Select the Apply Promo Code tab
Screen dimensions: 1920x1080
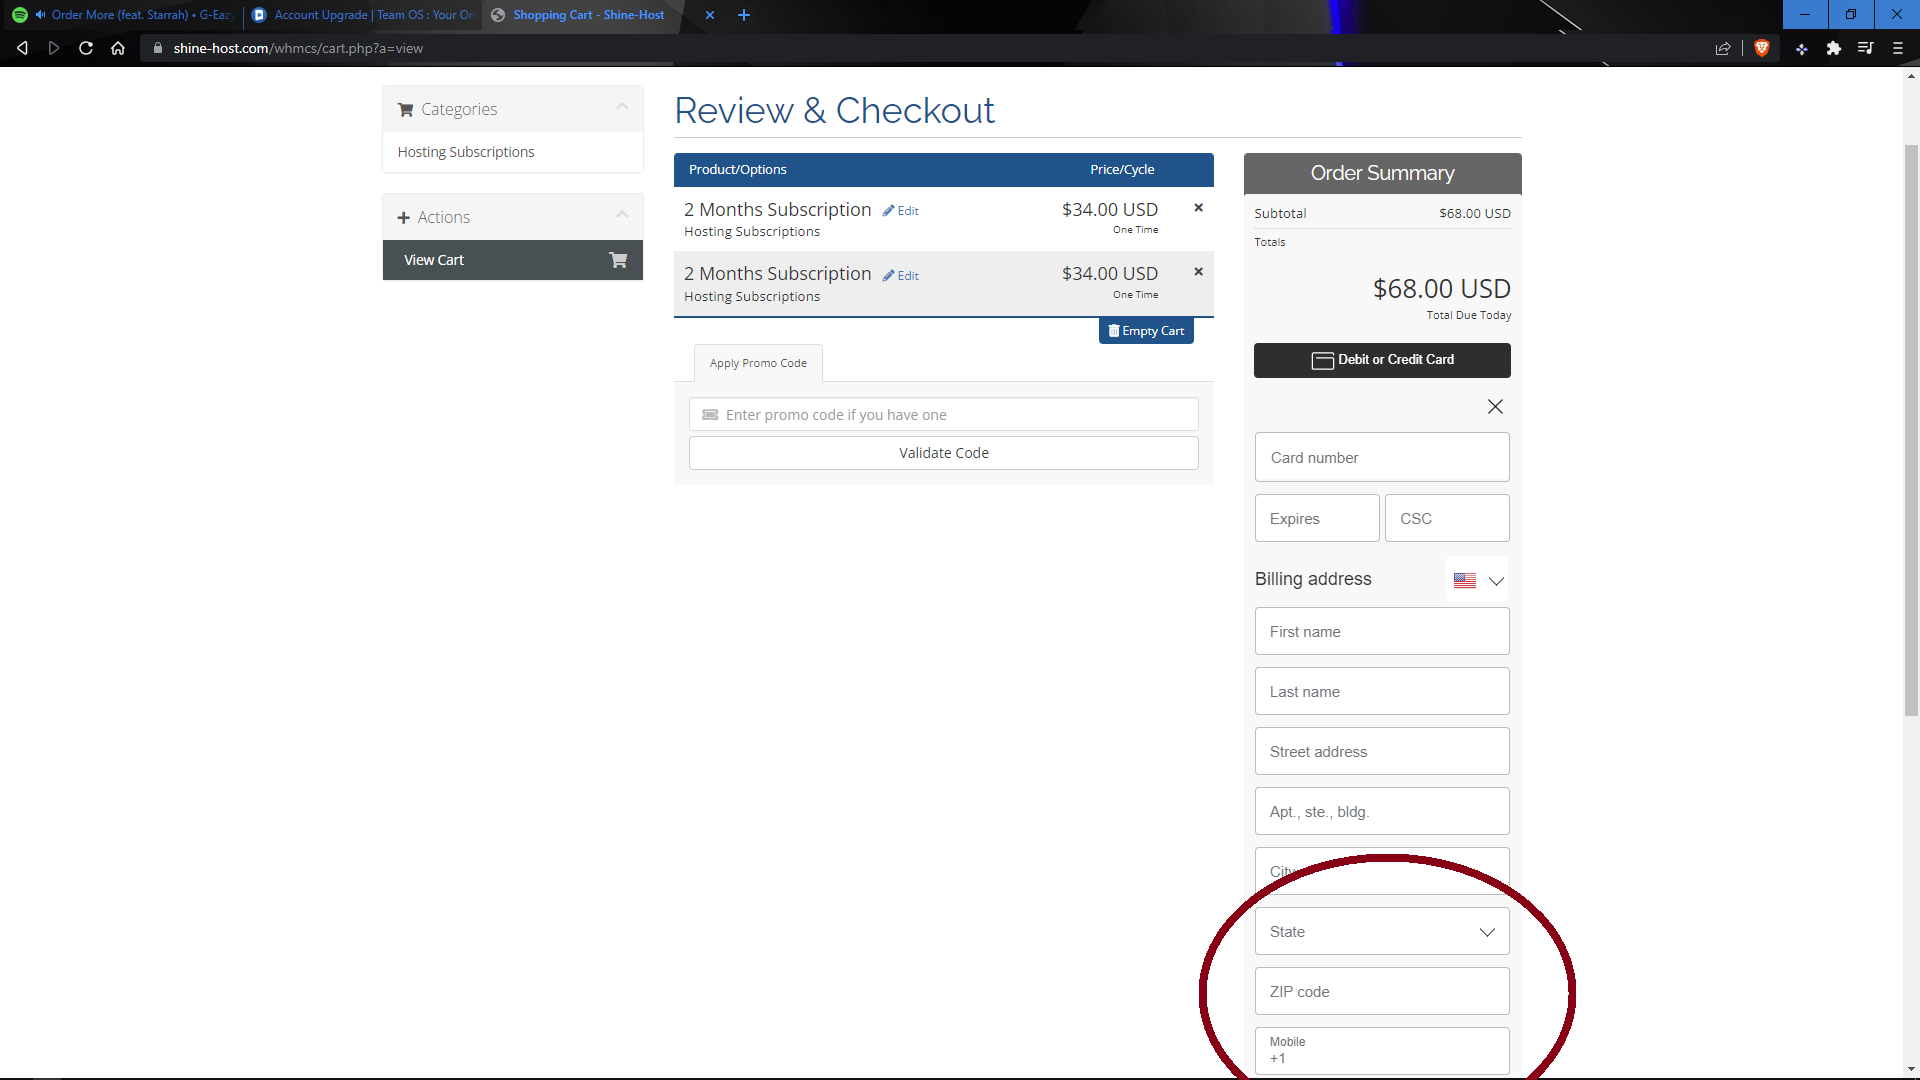[x=758, y=363]
